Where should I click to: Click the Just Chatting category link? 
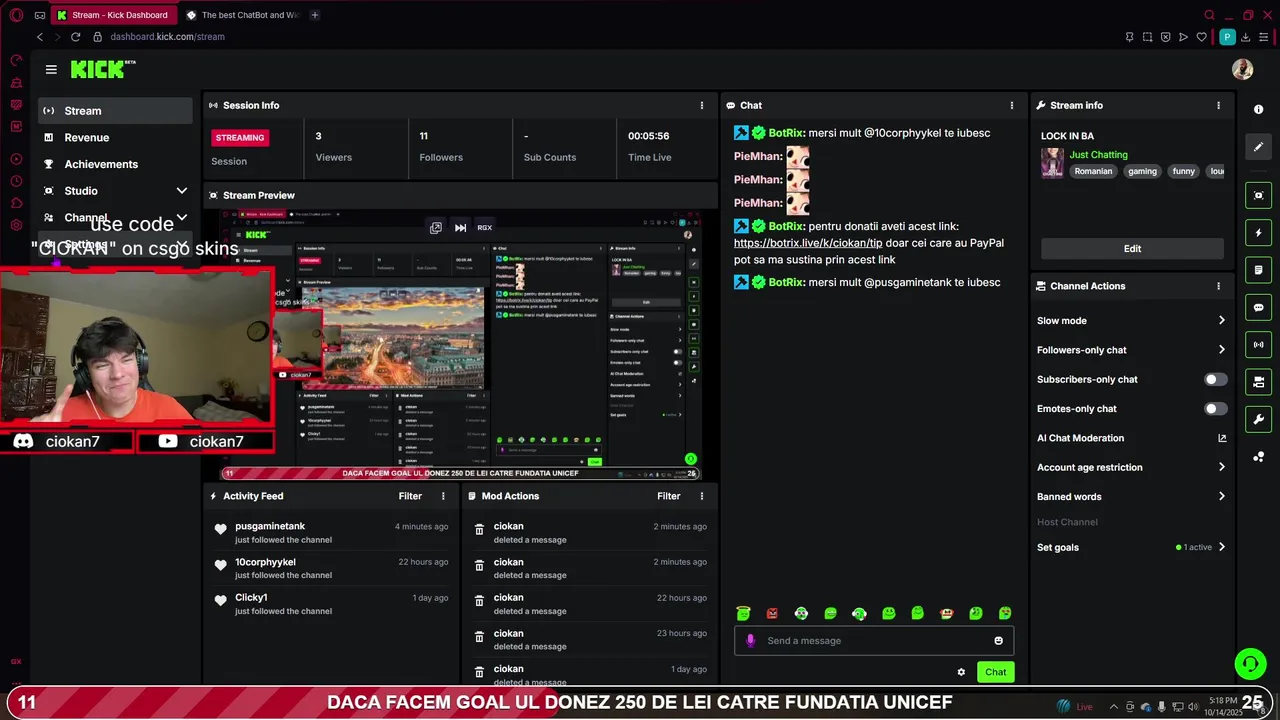coord(1098,155)
